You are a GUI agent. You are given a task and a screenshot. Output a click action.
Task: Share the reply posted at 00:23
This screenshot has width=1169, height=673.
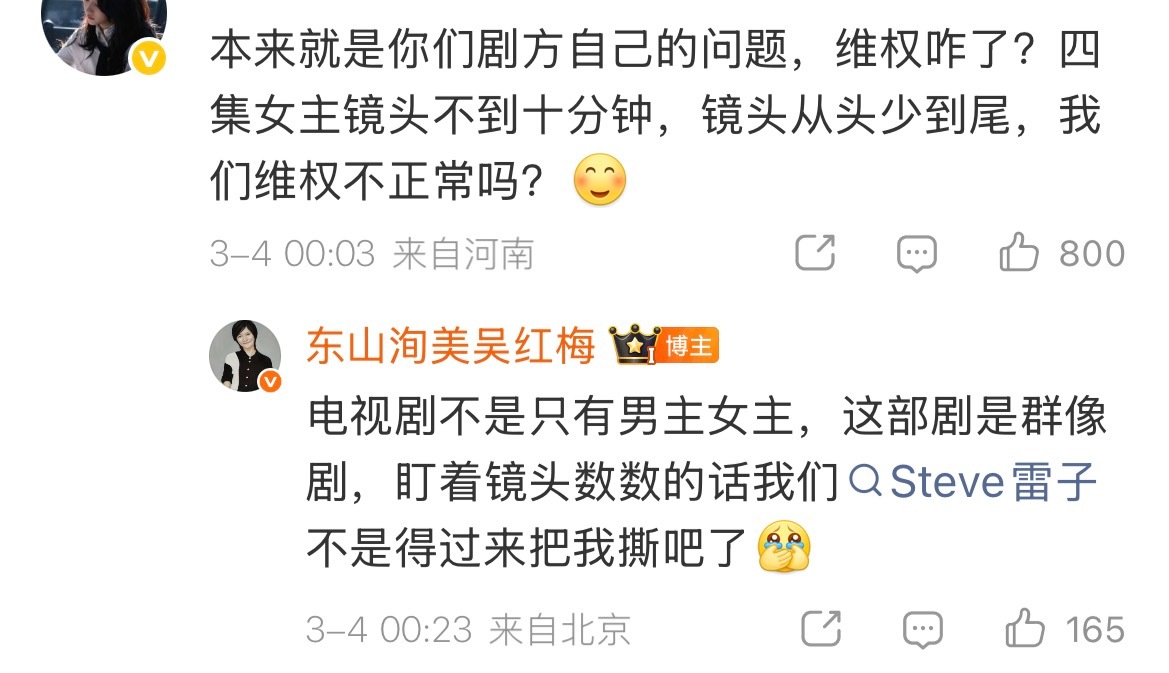821,628
